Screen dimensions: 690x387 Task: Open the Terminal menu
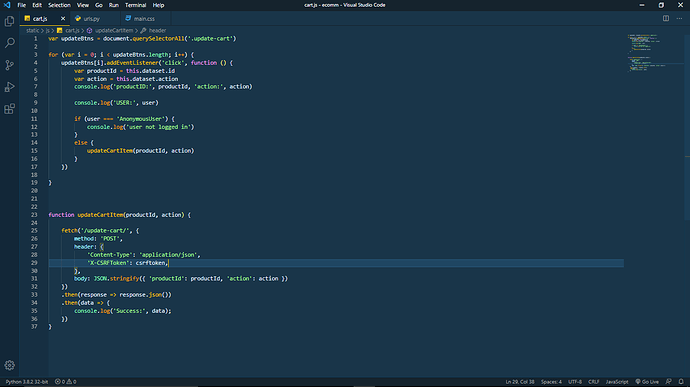[x=135, y=5]
